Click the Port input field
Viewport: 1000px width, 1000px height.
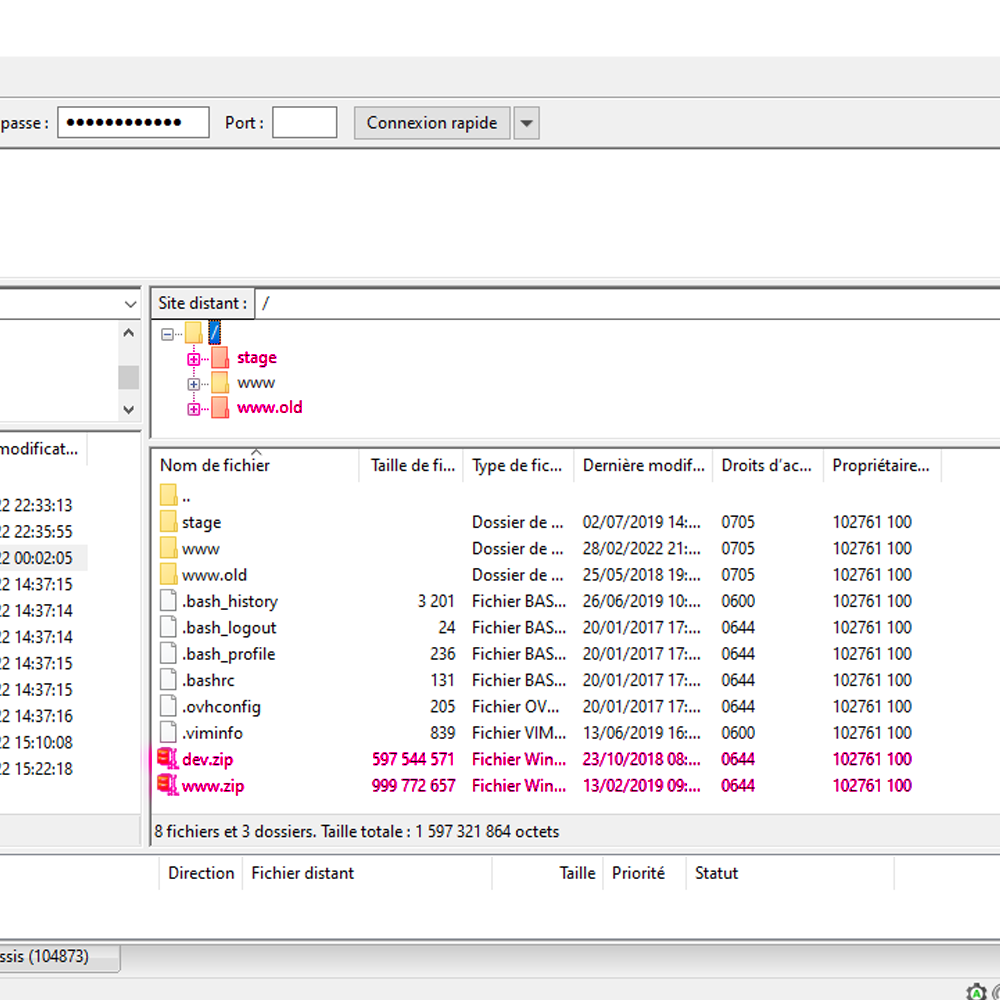305,122
